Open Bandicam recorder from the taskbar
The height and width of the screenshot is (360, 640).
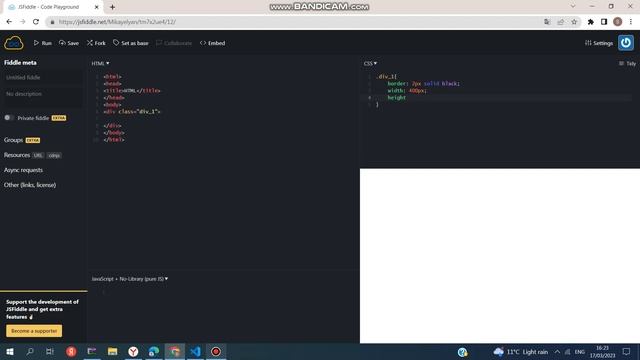[216, 351]
